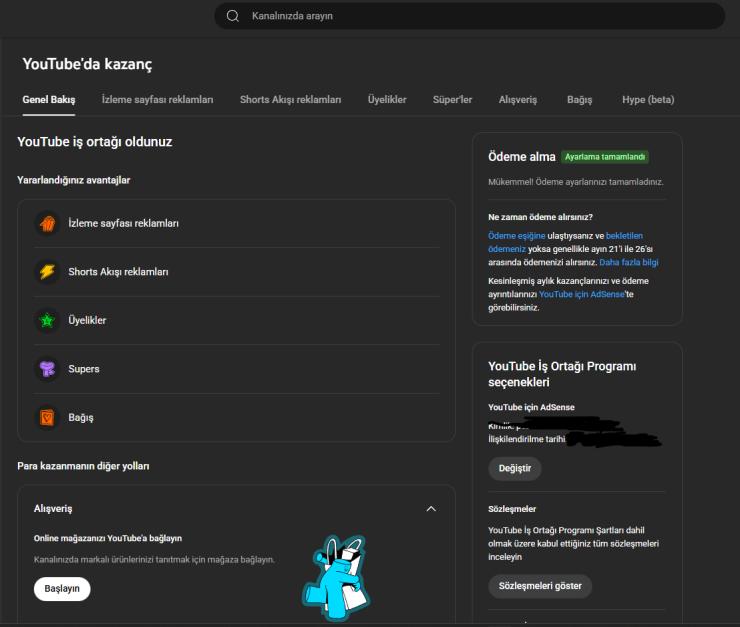The image size is (740, 627).
Task: Click the Sözleşmeleri göster button
Action: tap(540, 586)
